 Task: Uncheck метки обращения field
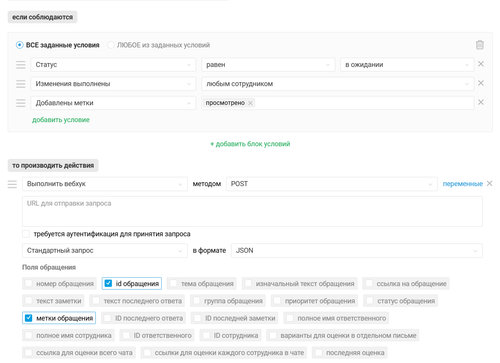(29, 318)
